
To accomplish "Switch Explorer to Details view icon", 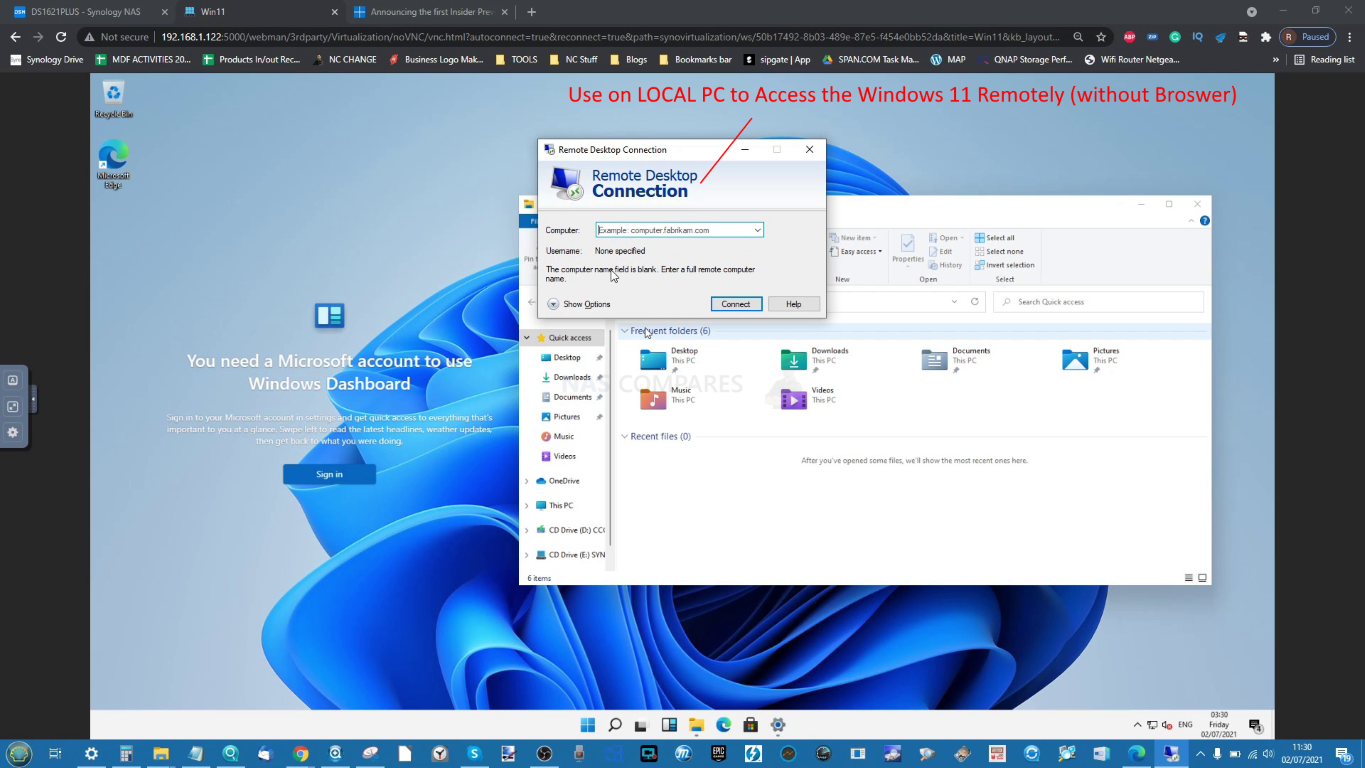I will pos(1189,578).
